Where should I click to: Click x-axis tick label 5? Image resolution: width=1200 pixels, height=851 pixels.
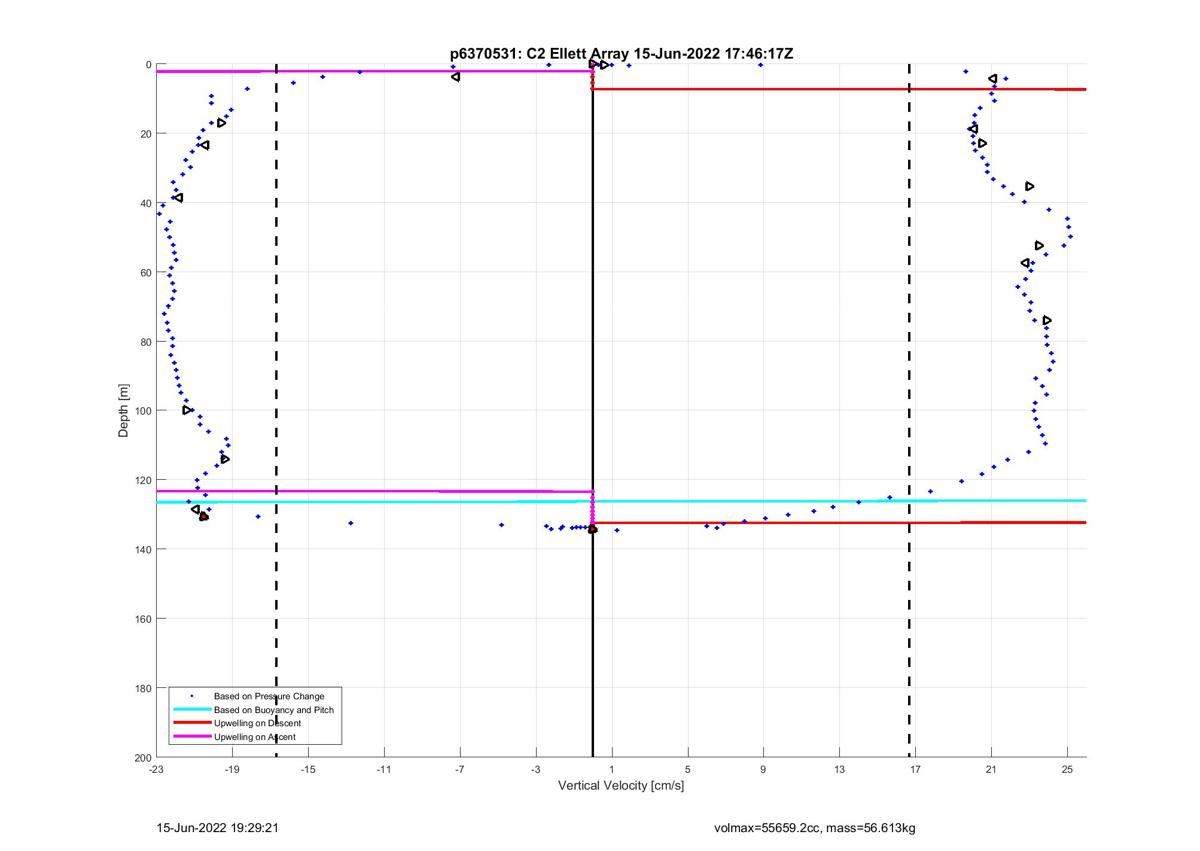[688, 769]
